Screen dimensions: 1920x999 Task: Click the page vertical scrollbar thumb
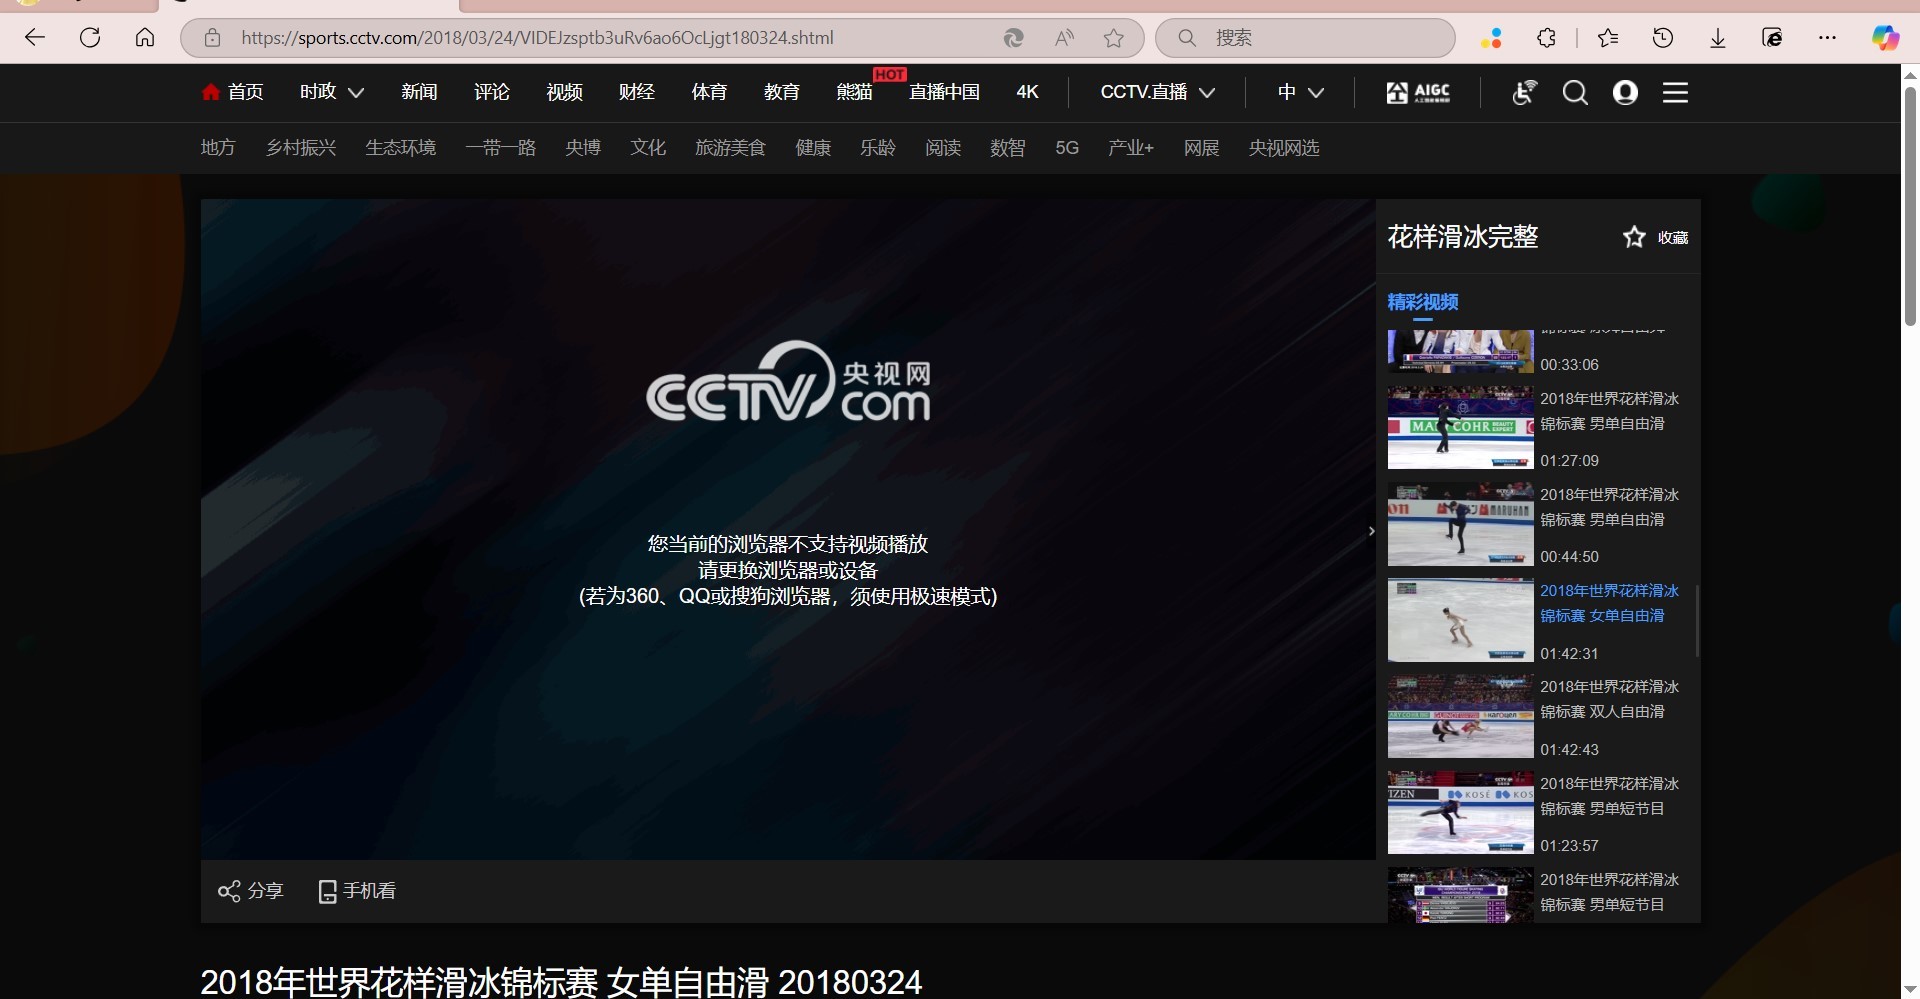1910,205
